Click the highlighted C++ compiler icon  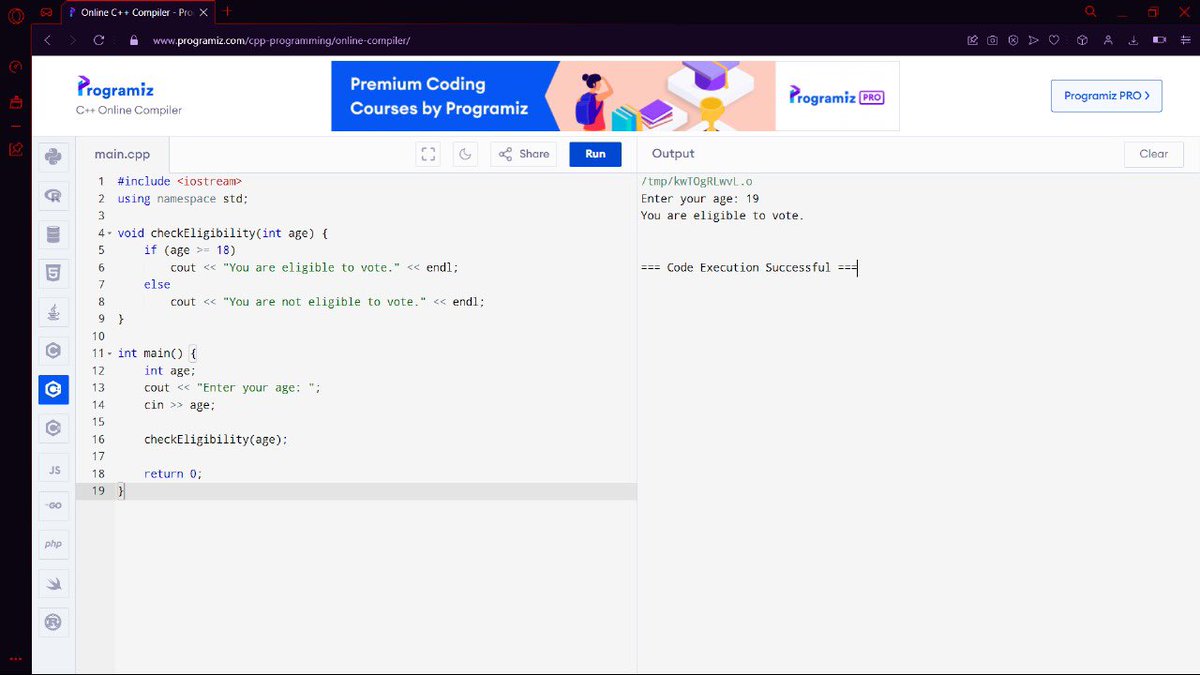[53, 390]
